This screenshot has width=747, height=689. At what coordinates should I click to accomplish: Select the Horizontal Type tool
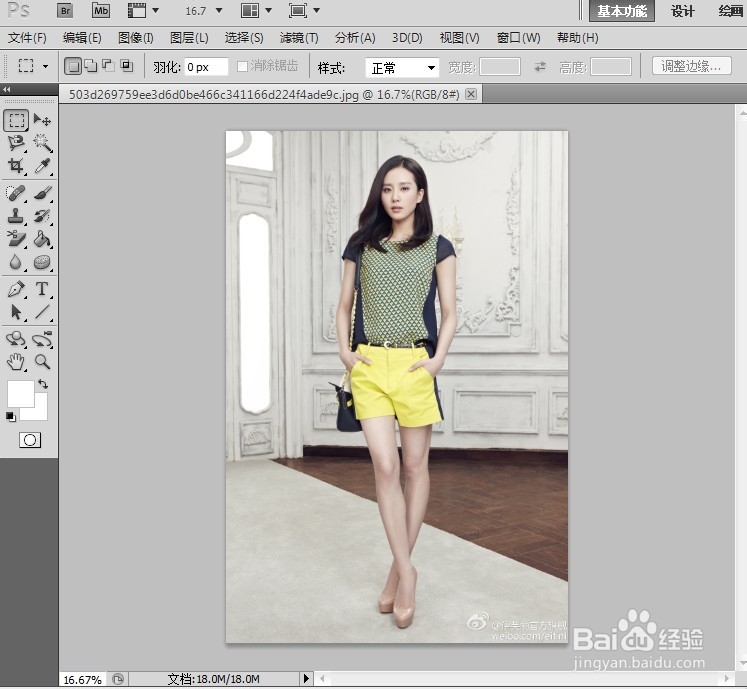(42, 289)
